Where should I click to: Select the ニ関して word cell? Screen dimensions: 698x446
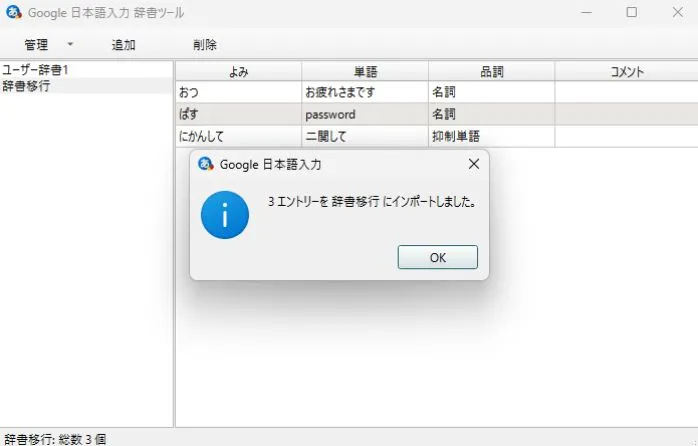pos(365,136)
